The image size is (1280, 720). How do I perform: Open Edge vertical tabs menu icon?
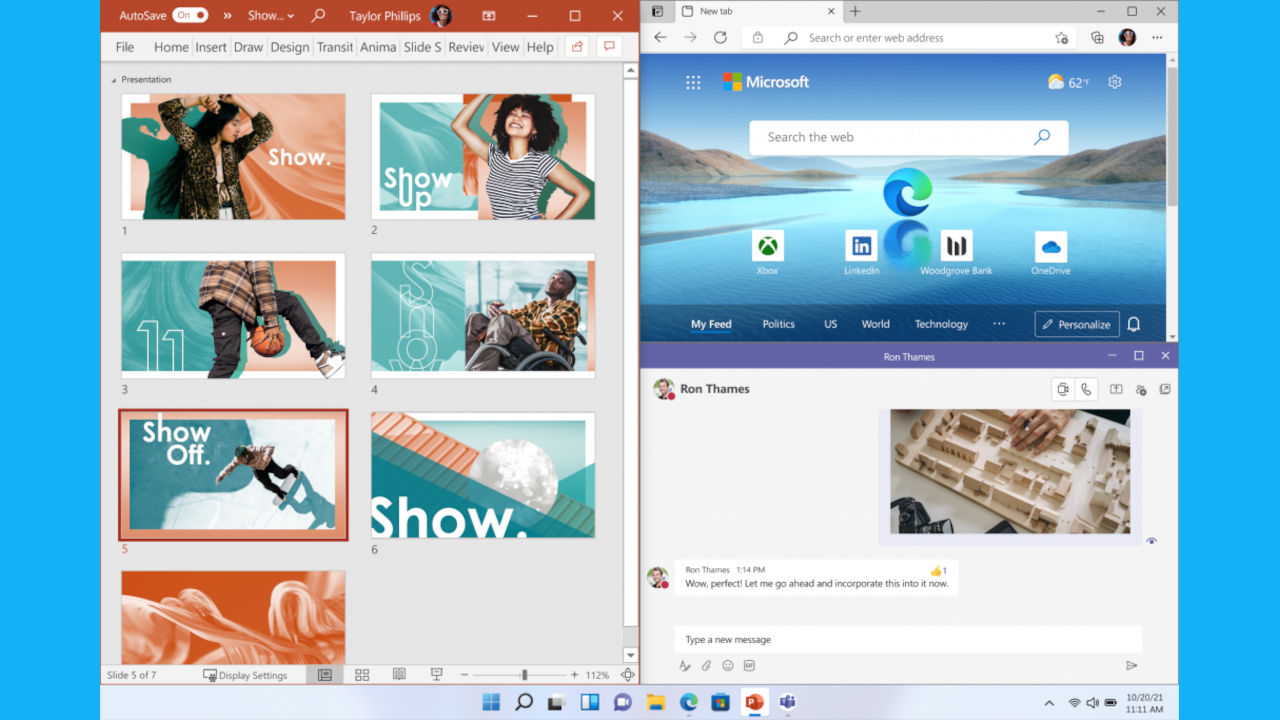pyautogui.click(x=657, y=11)
